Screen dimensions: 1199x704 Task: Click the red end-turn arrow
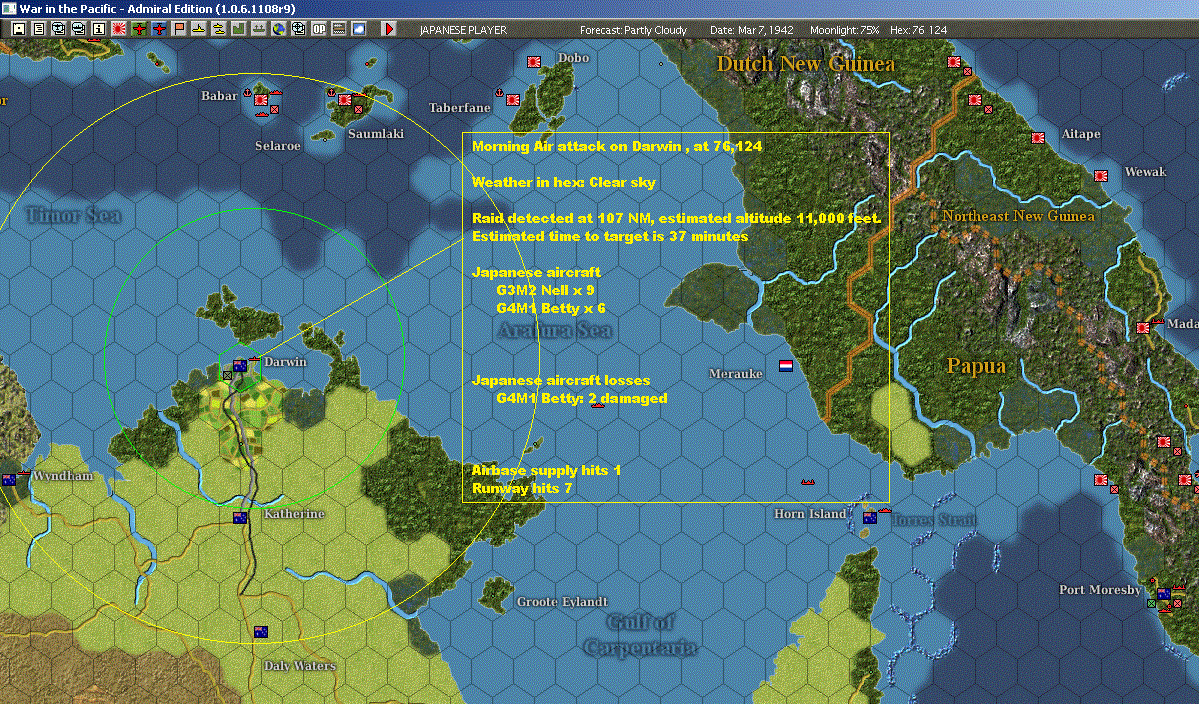click(x=388, y=29)
